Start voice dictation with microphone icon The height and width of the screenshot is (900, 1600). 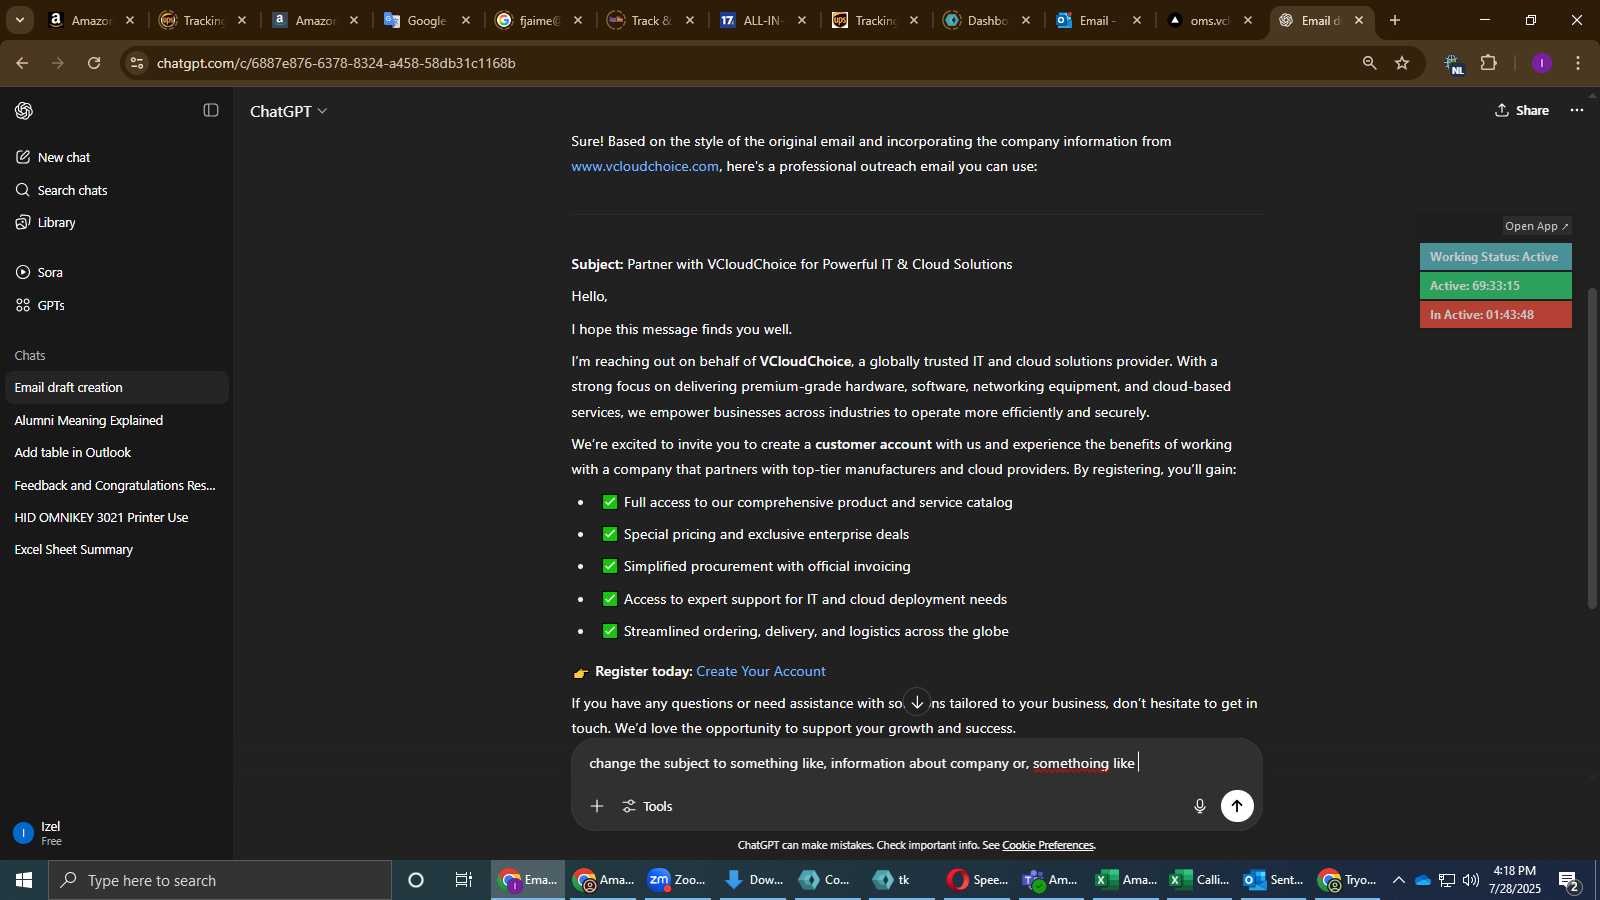pyautogui.click(x=1200, y=806)
